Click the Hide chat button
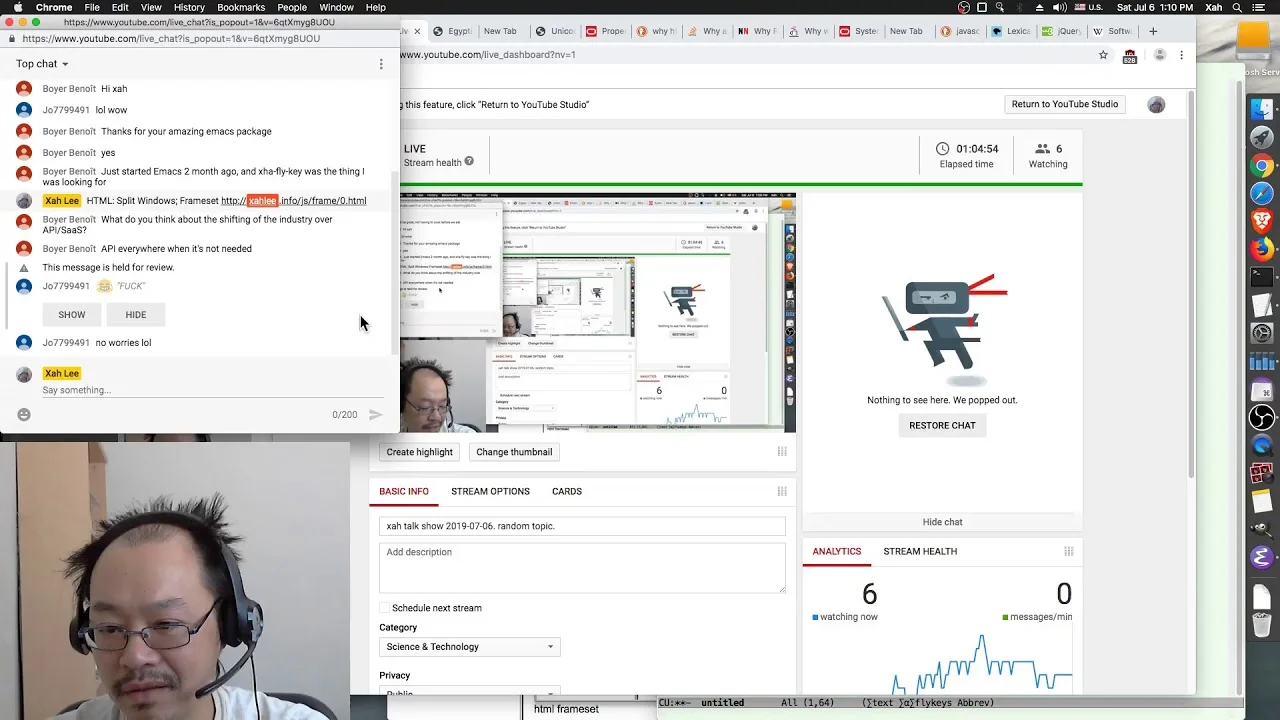Screen dimensions: 1280x720 pos(942,522)
